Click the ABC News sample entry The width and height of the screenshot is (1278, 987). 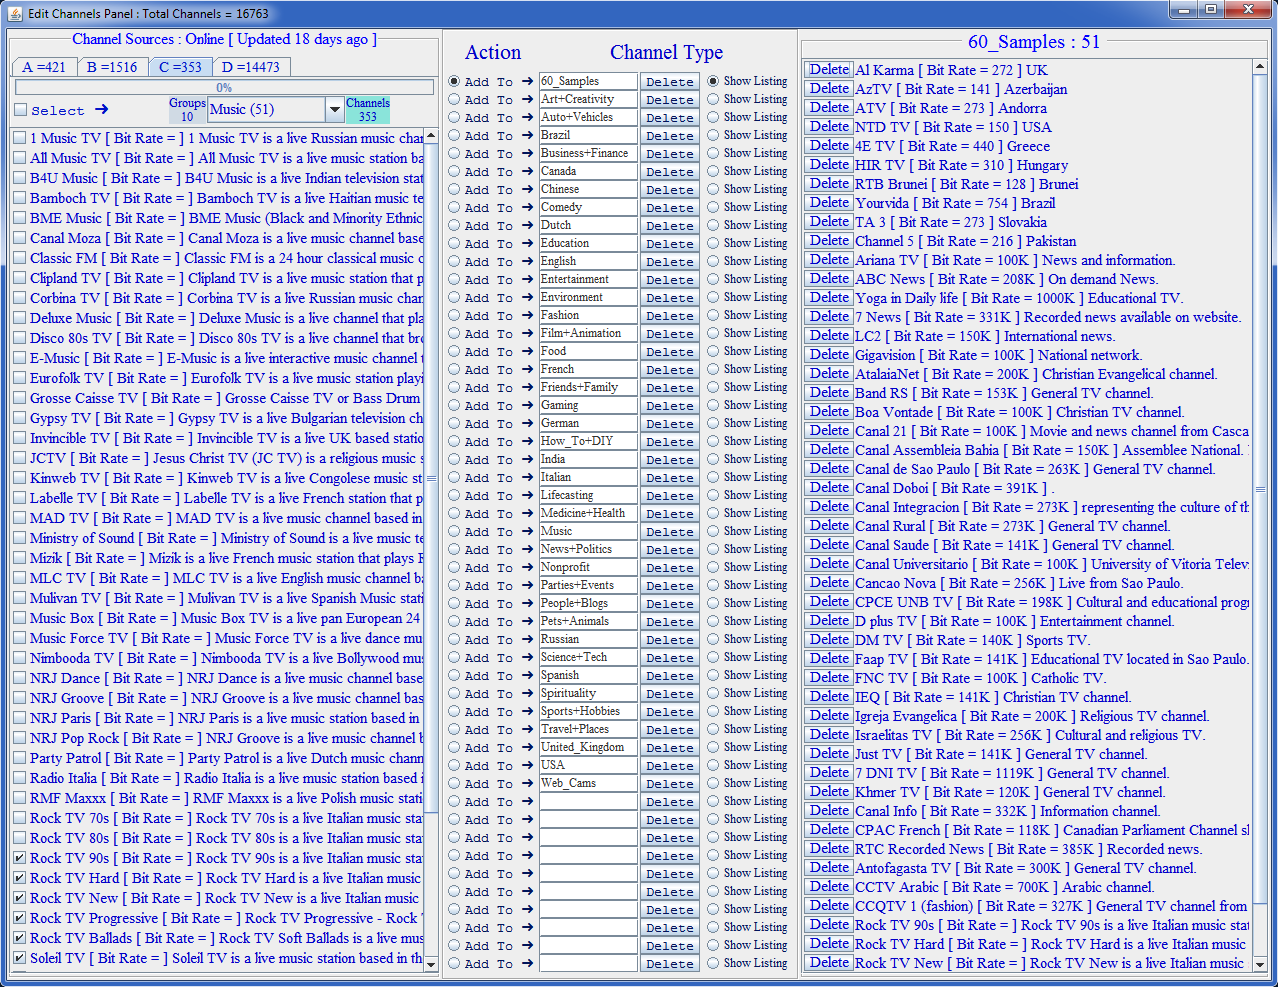pyautogui.click(x=1006, y=279)
